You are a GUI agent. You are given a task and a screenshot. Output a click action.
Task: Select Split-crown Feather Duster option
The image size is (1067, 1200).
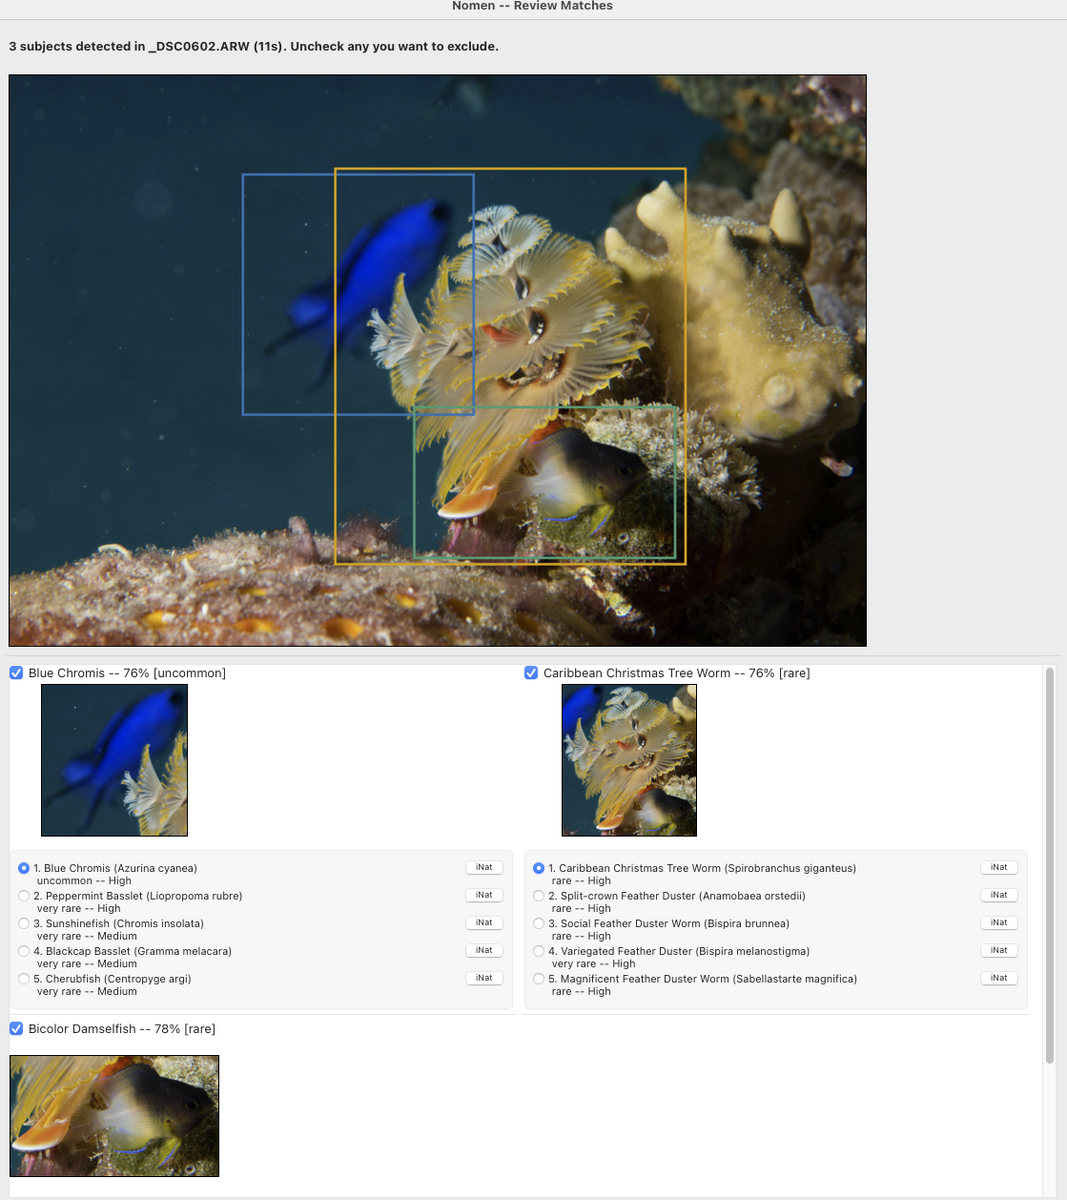click(x=539, y=896)
